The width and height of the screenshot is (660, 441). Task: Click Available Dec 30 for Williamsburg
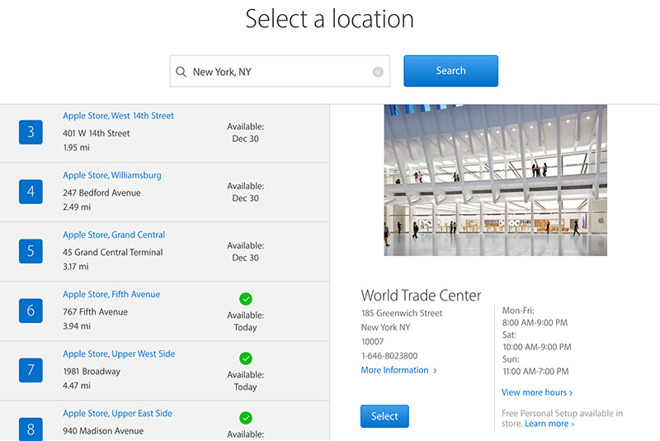pyautogui.click(x=245, y=192)
